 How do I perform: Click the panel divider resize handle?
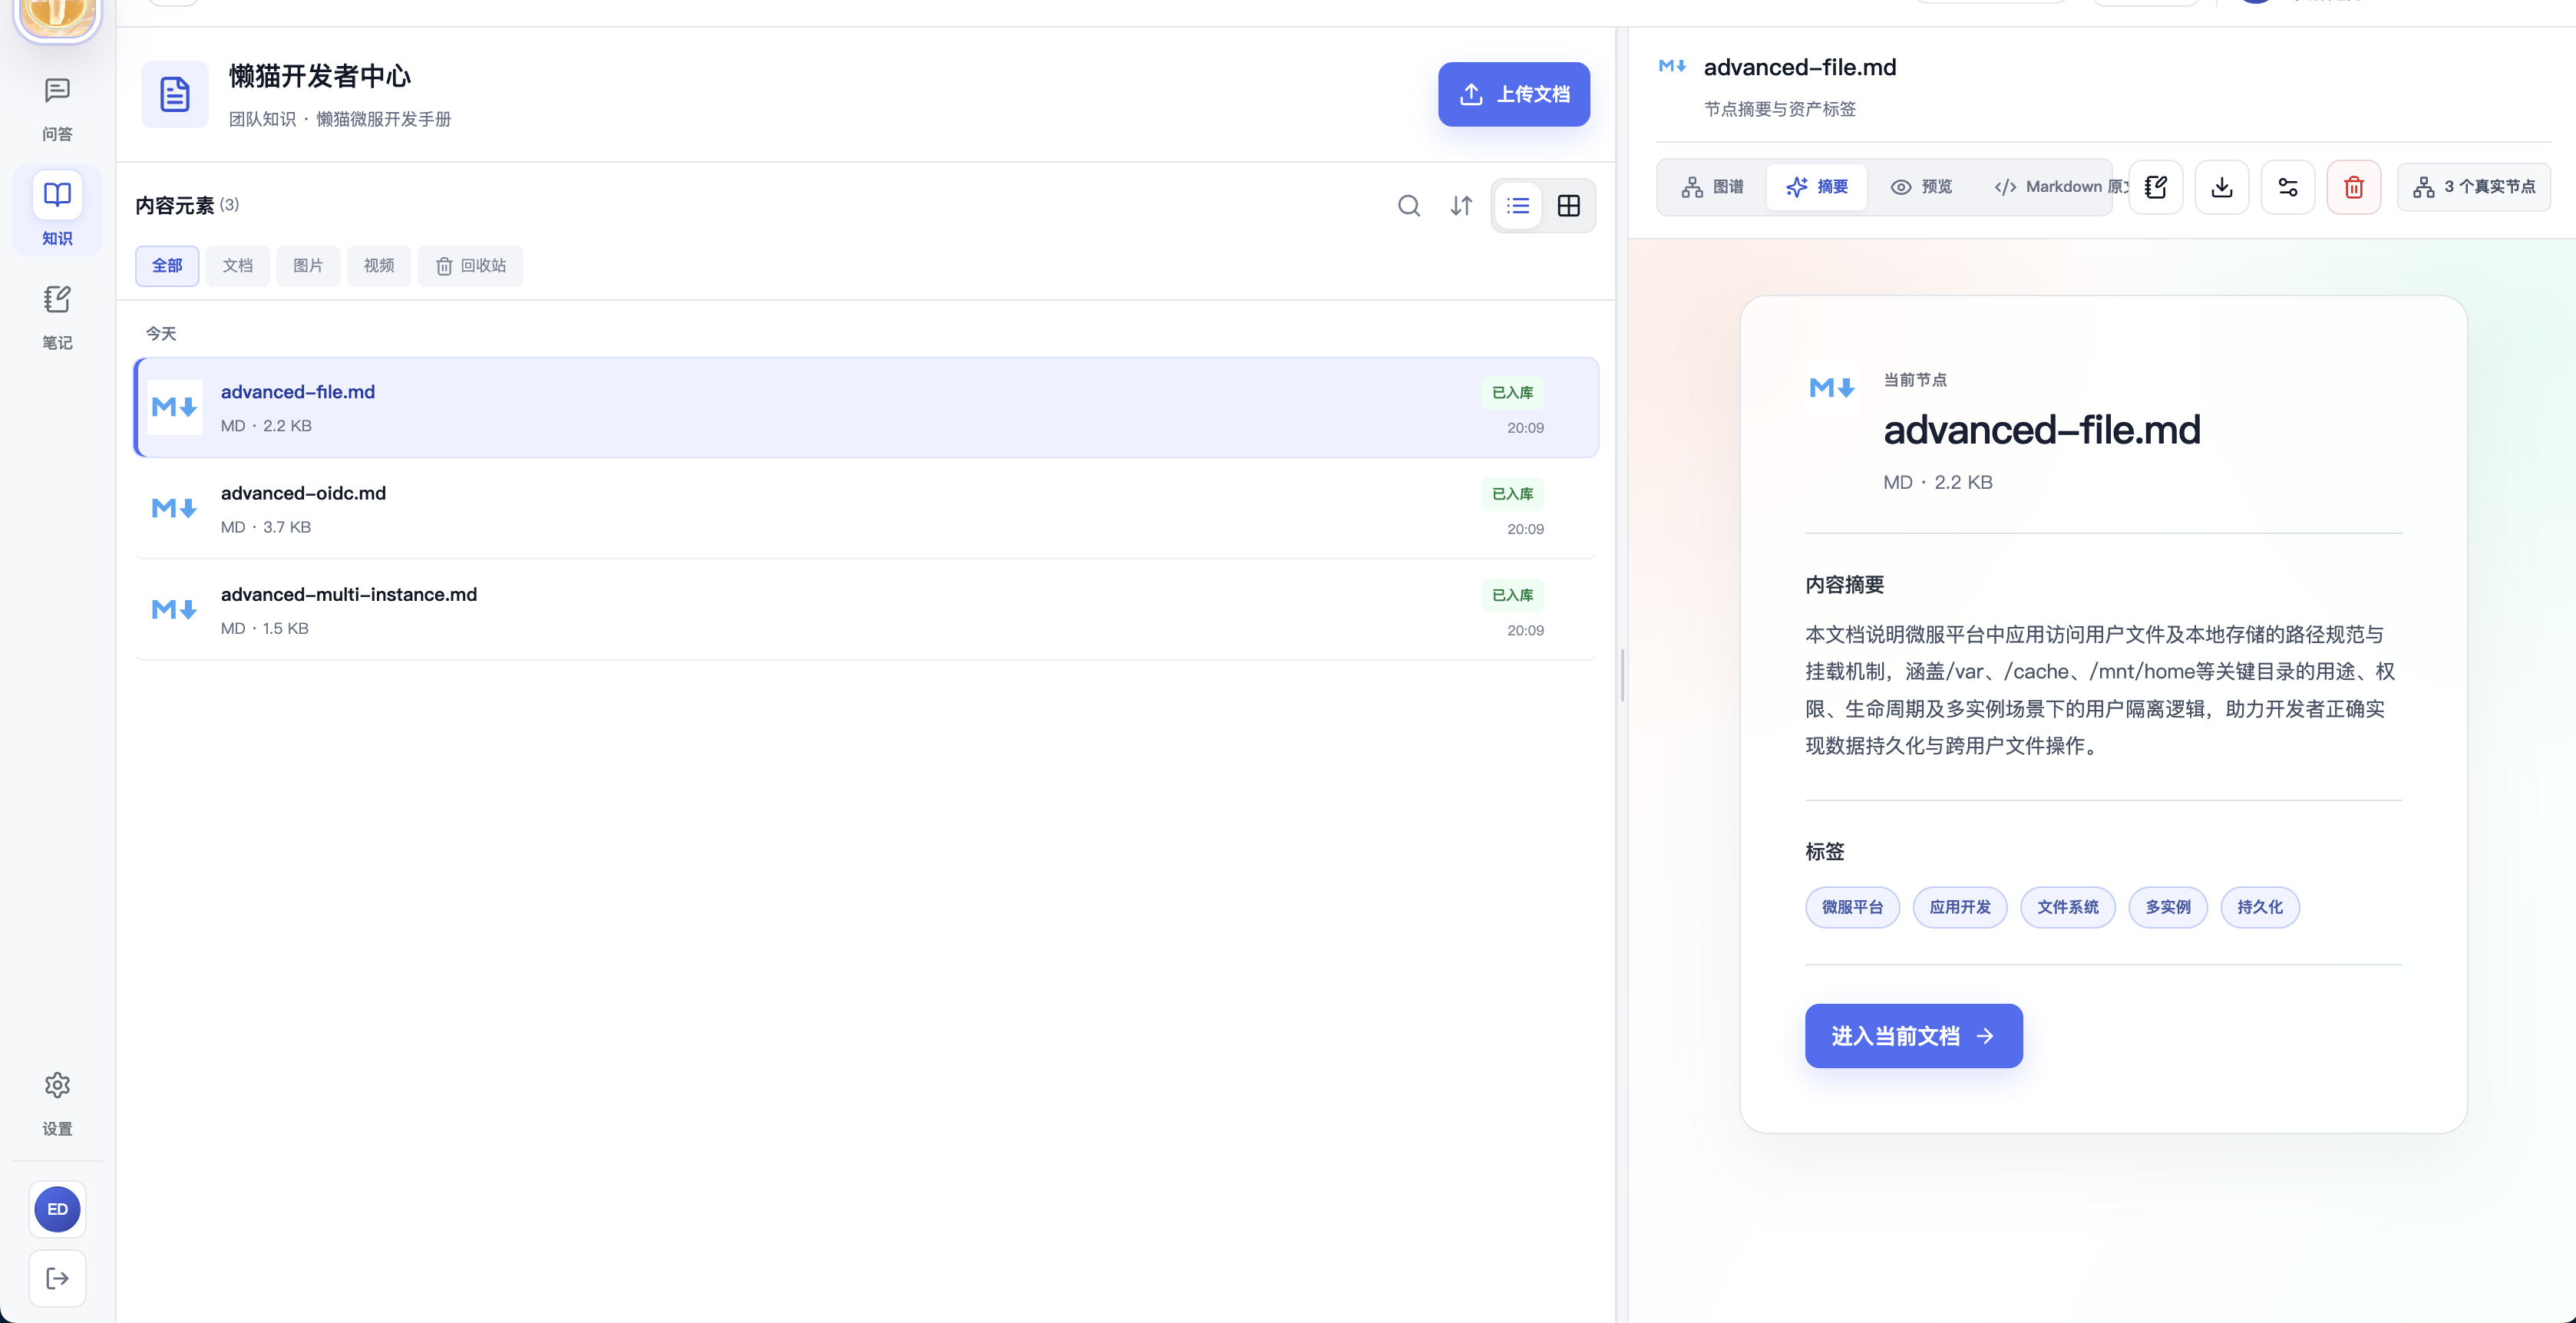click(1622, 675)
